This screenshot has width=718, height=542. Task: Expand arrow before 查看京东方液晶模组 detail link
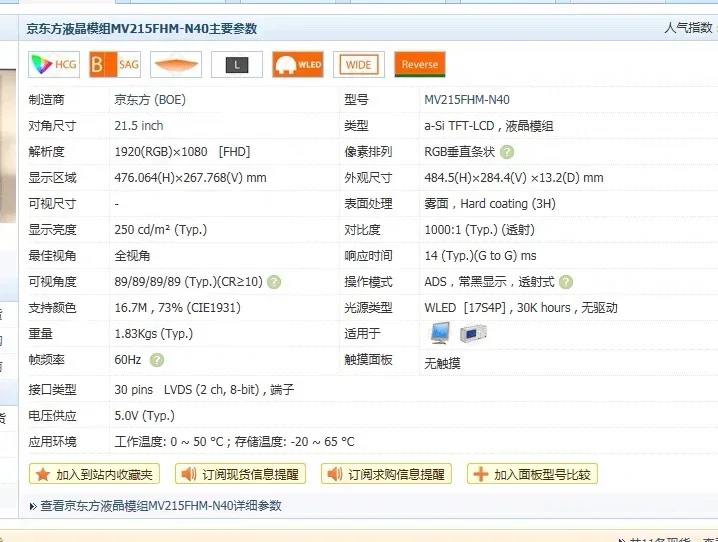point(33,506)
